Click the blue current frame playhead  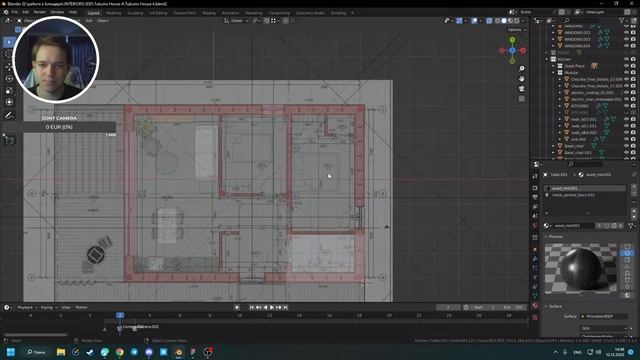[120, 315]
